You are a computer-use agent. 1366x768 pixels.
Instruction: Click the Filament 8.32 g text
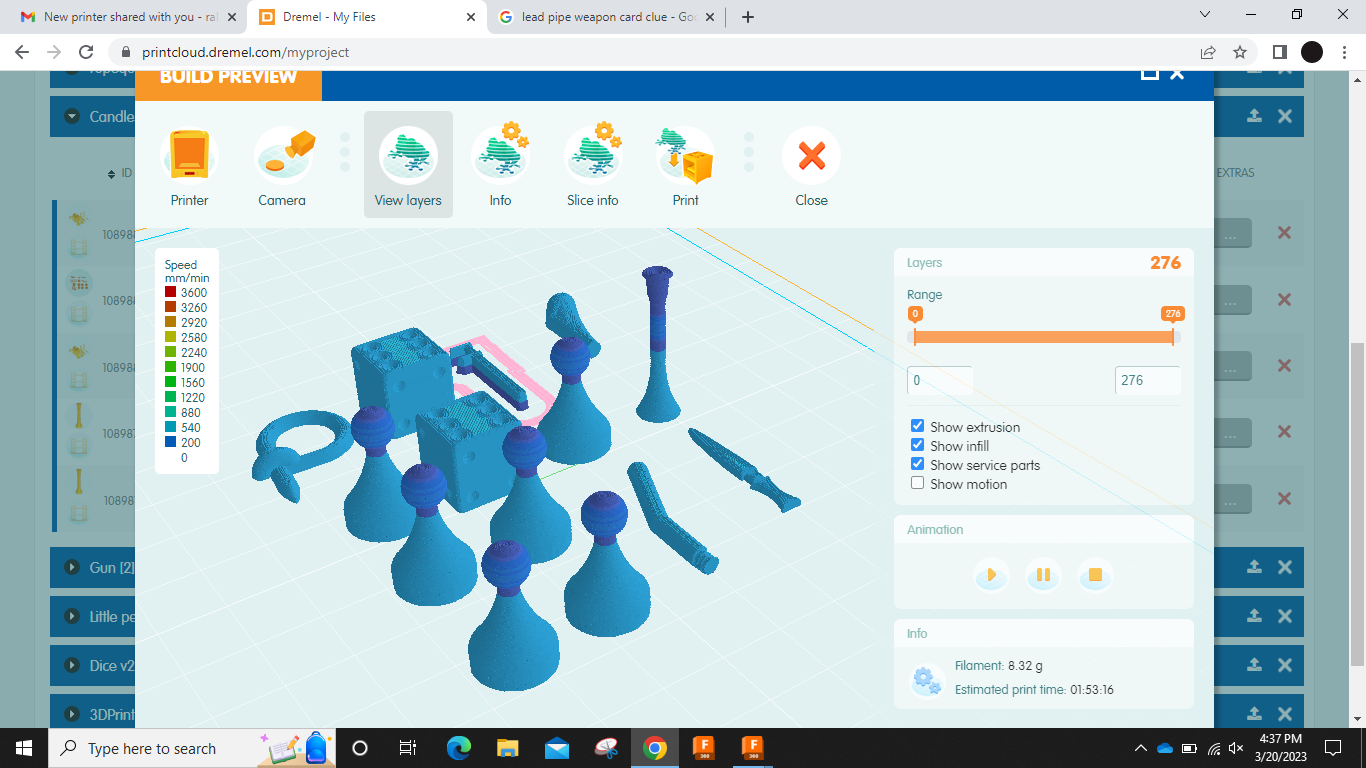click(999, 665)
